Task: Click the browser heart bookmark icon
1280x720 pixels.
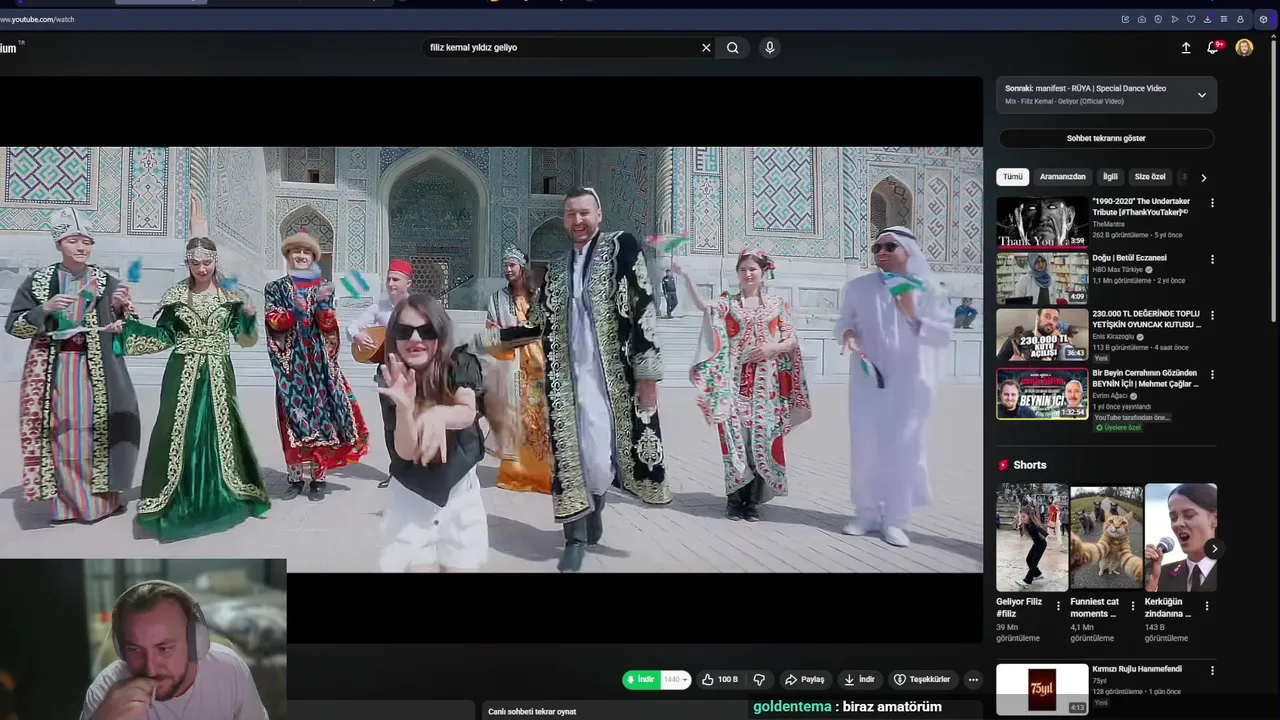Action: click(x=1191, y=19)
